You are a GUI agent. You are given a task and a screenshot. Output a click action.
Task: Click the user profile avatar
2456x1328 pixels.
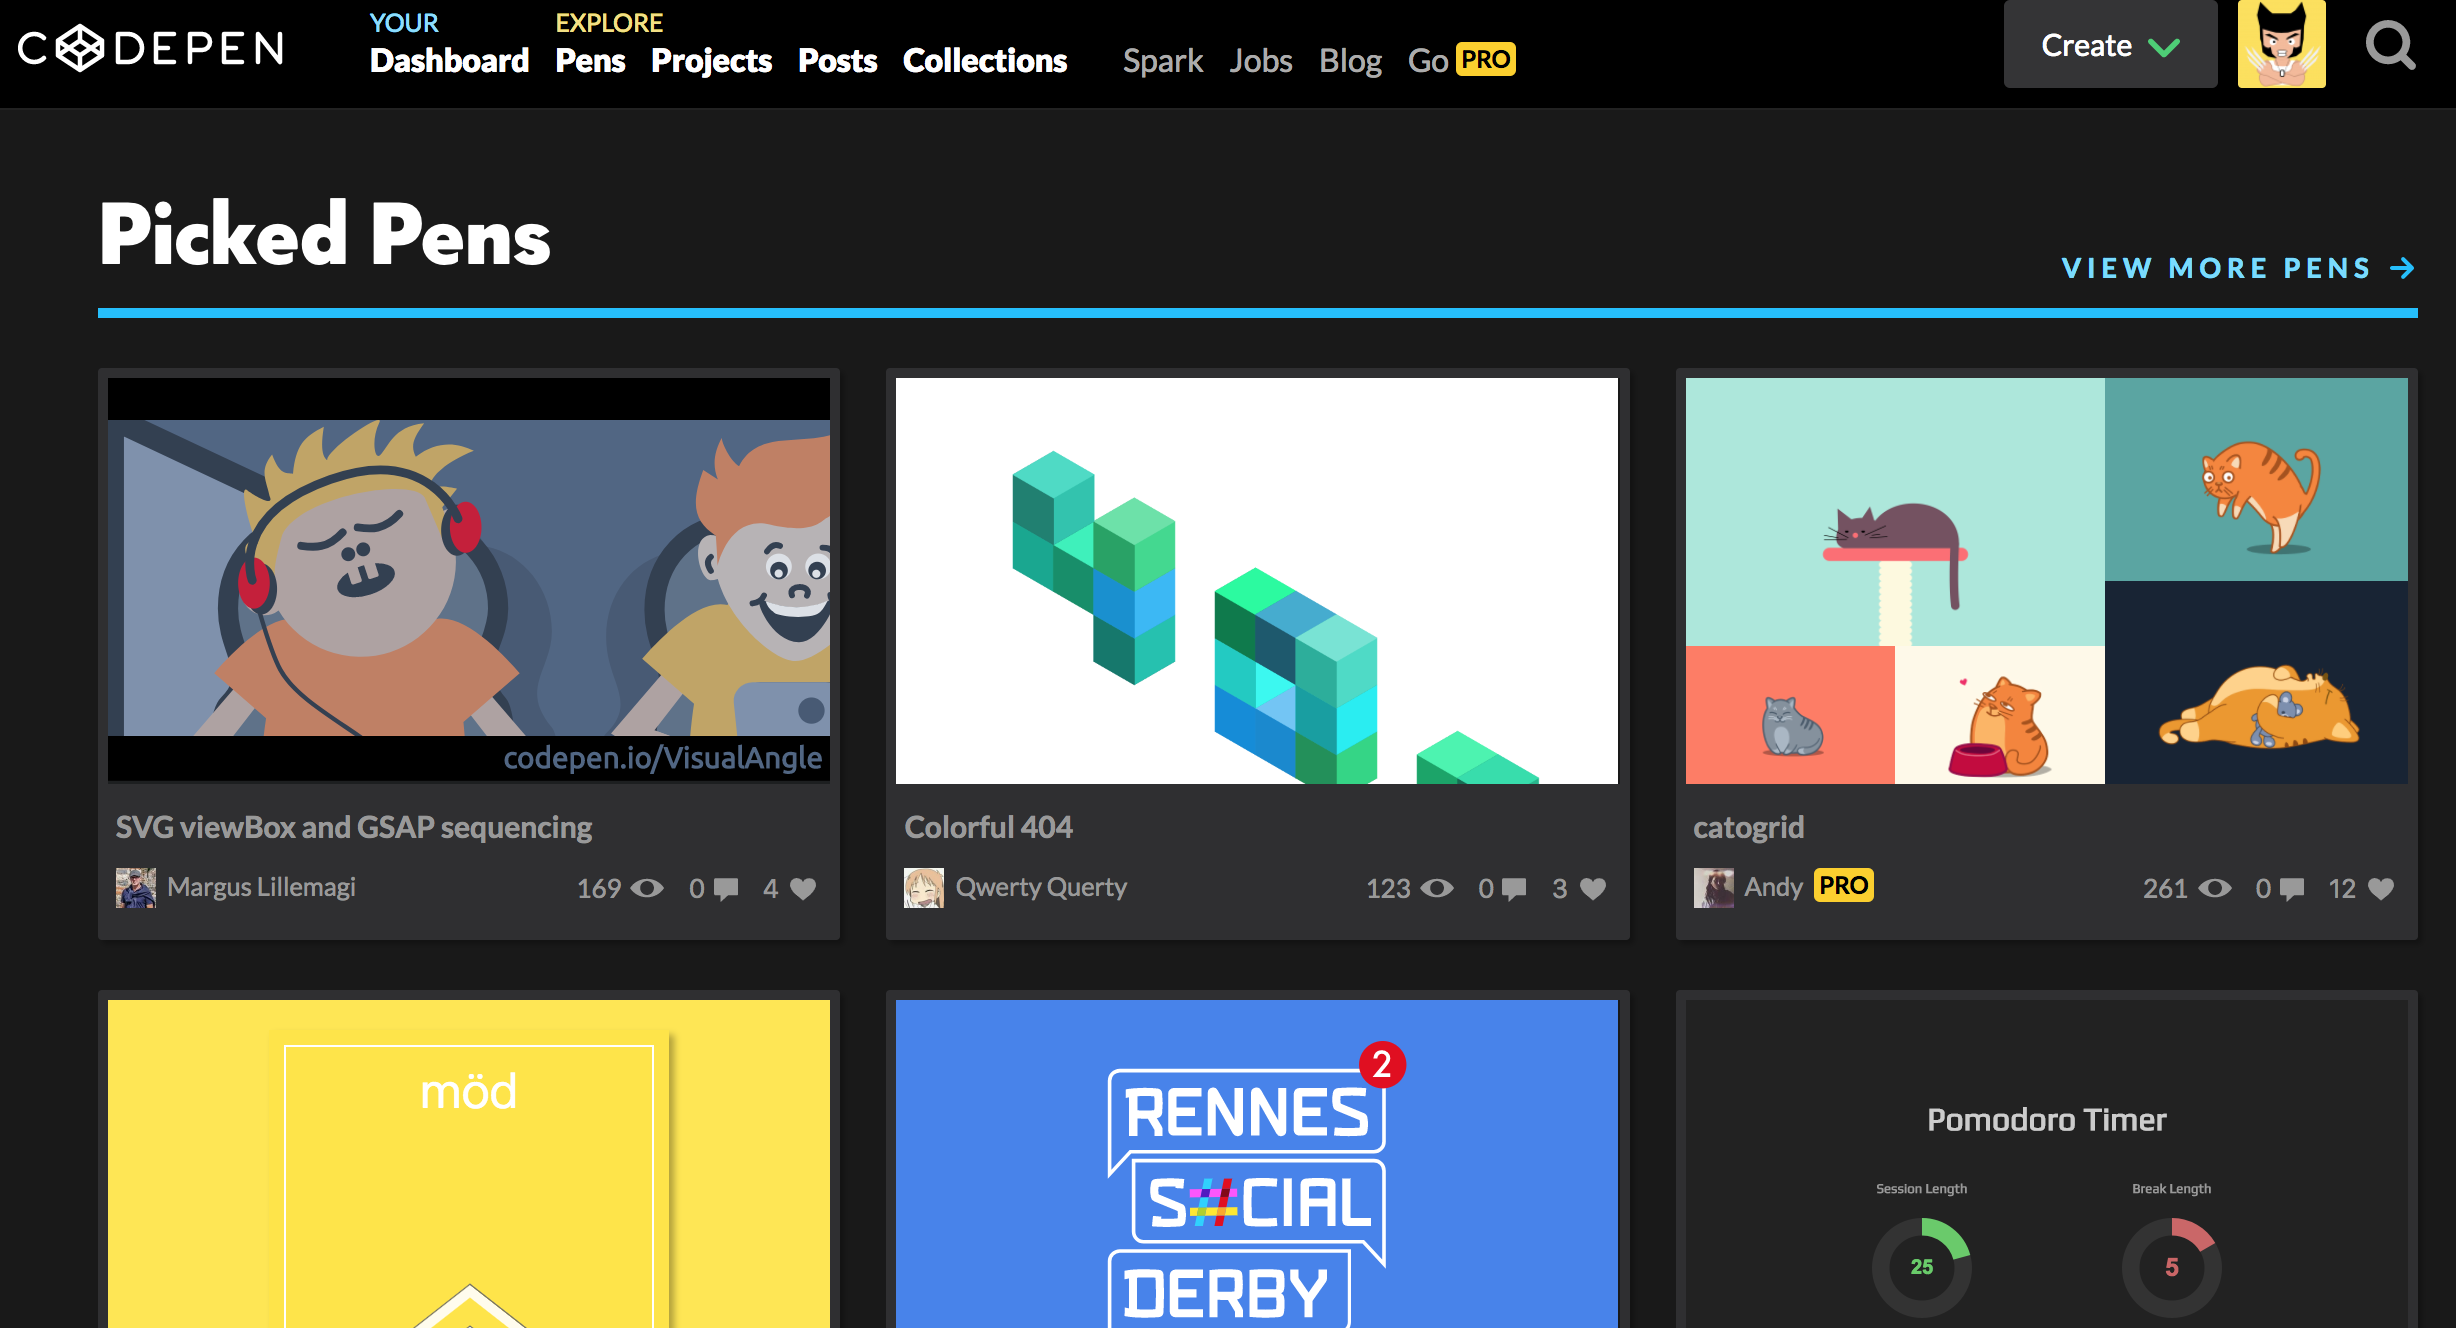pos(2281,44)
